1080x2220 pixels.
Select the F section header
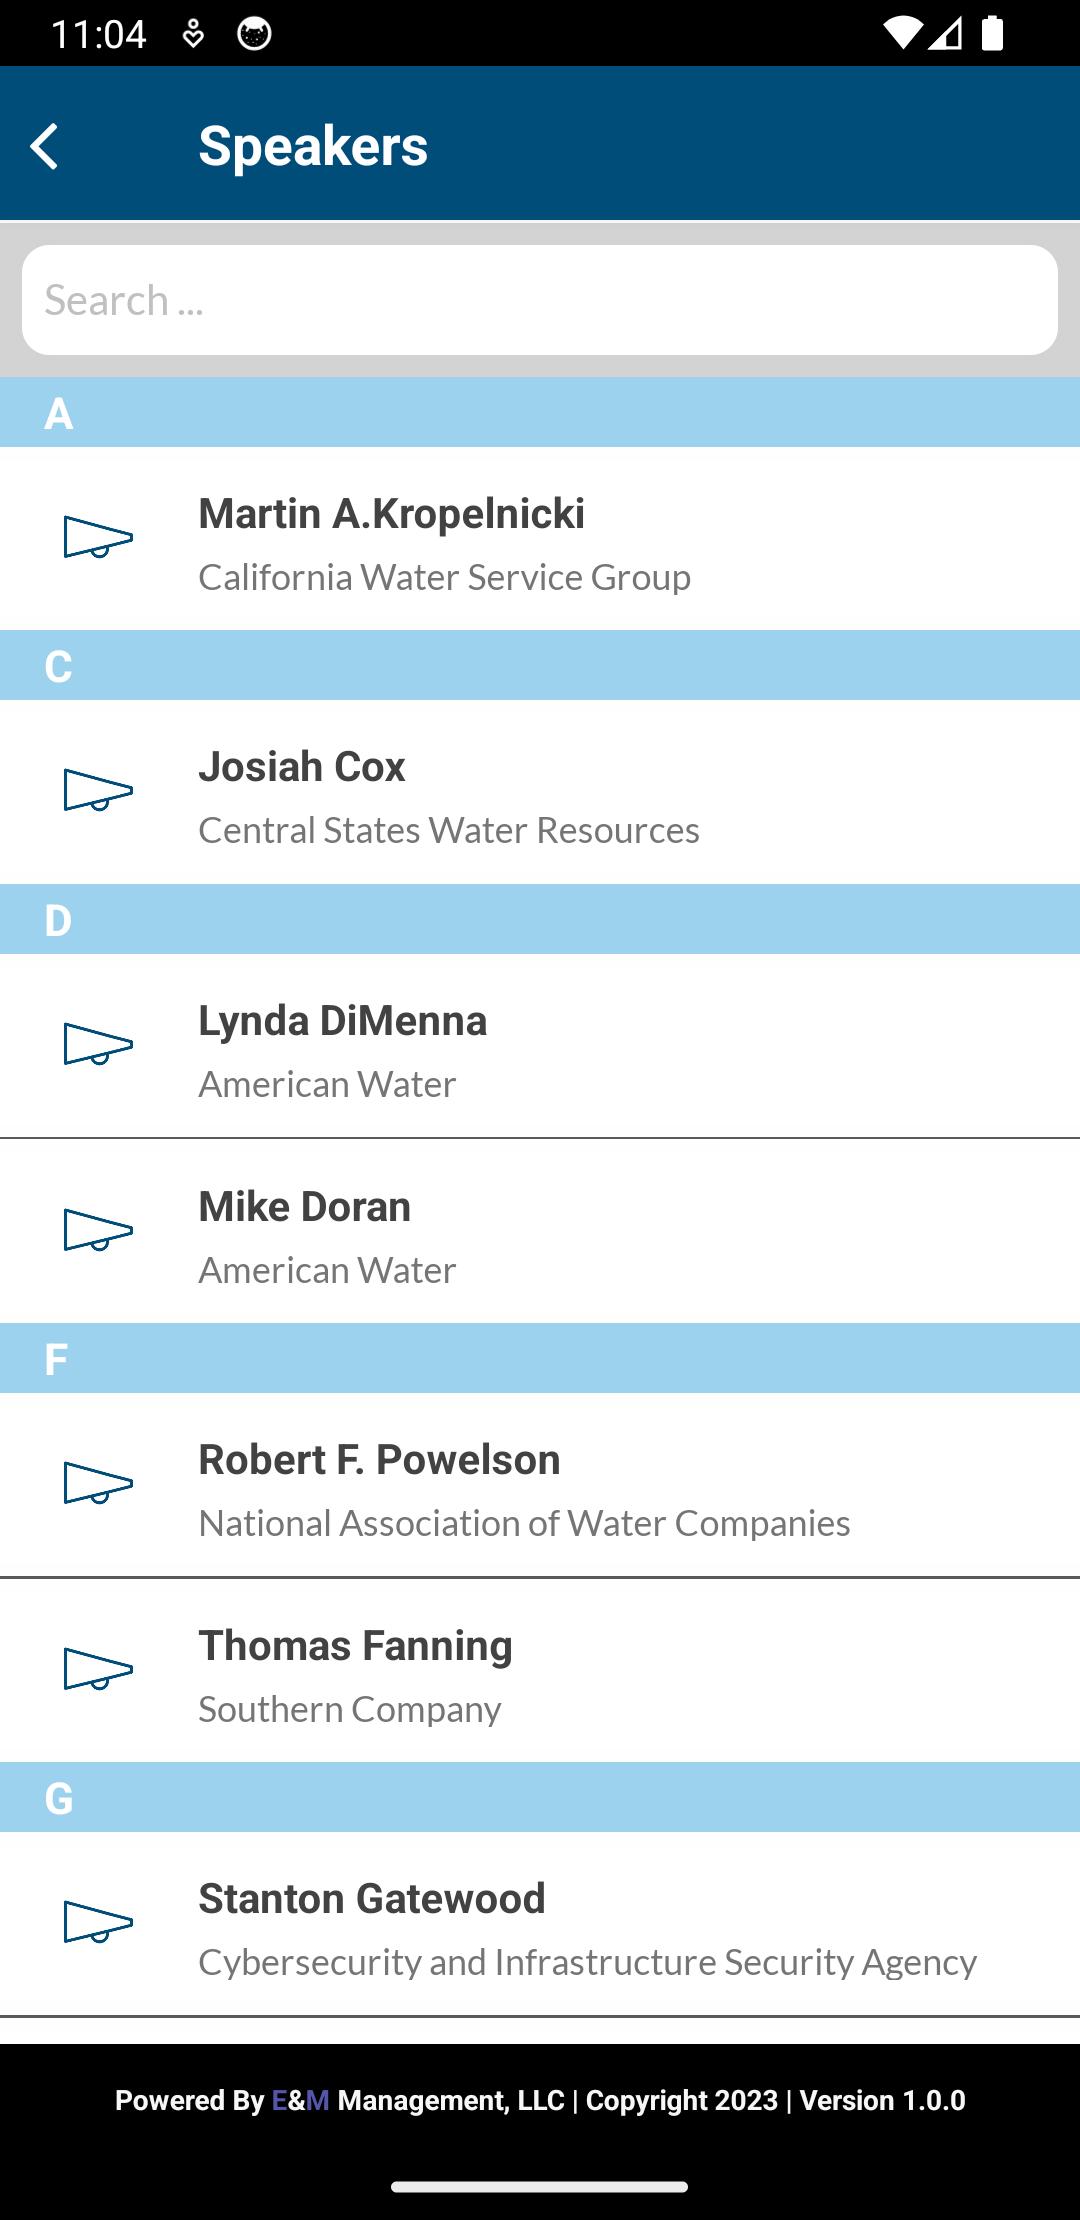tap(540, 1358)
